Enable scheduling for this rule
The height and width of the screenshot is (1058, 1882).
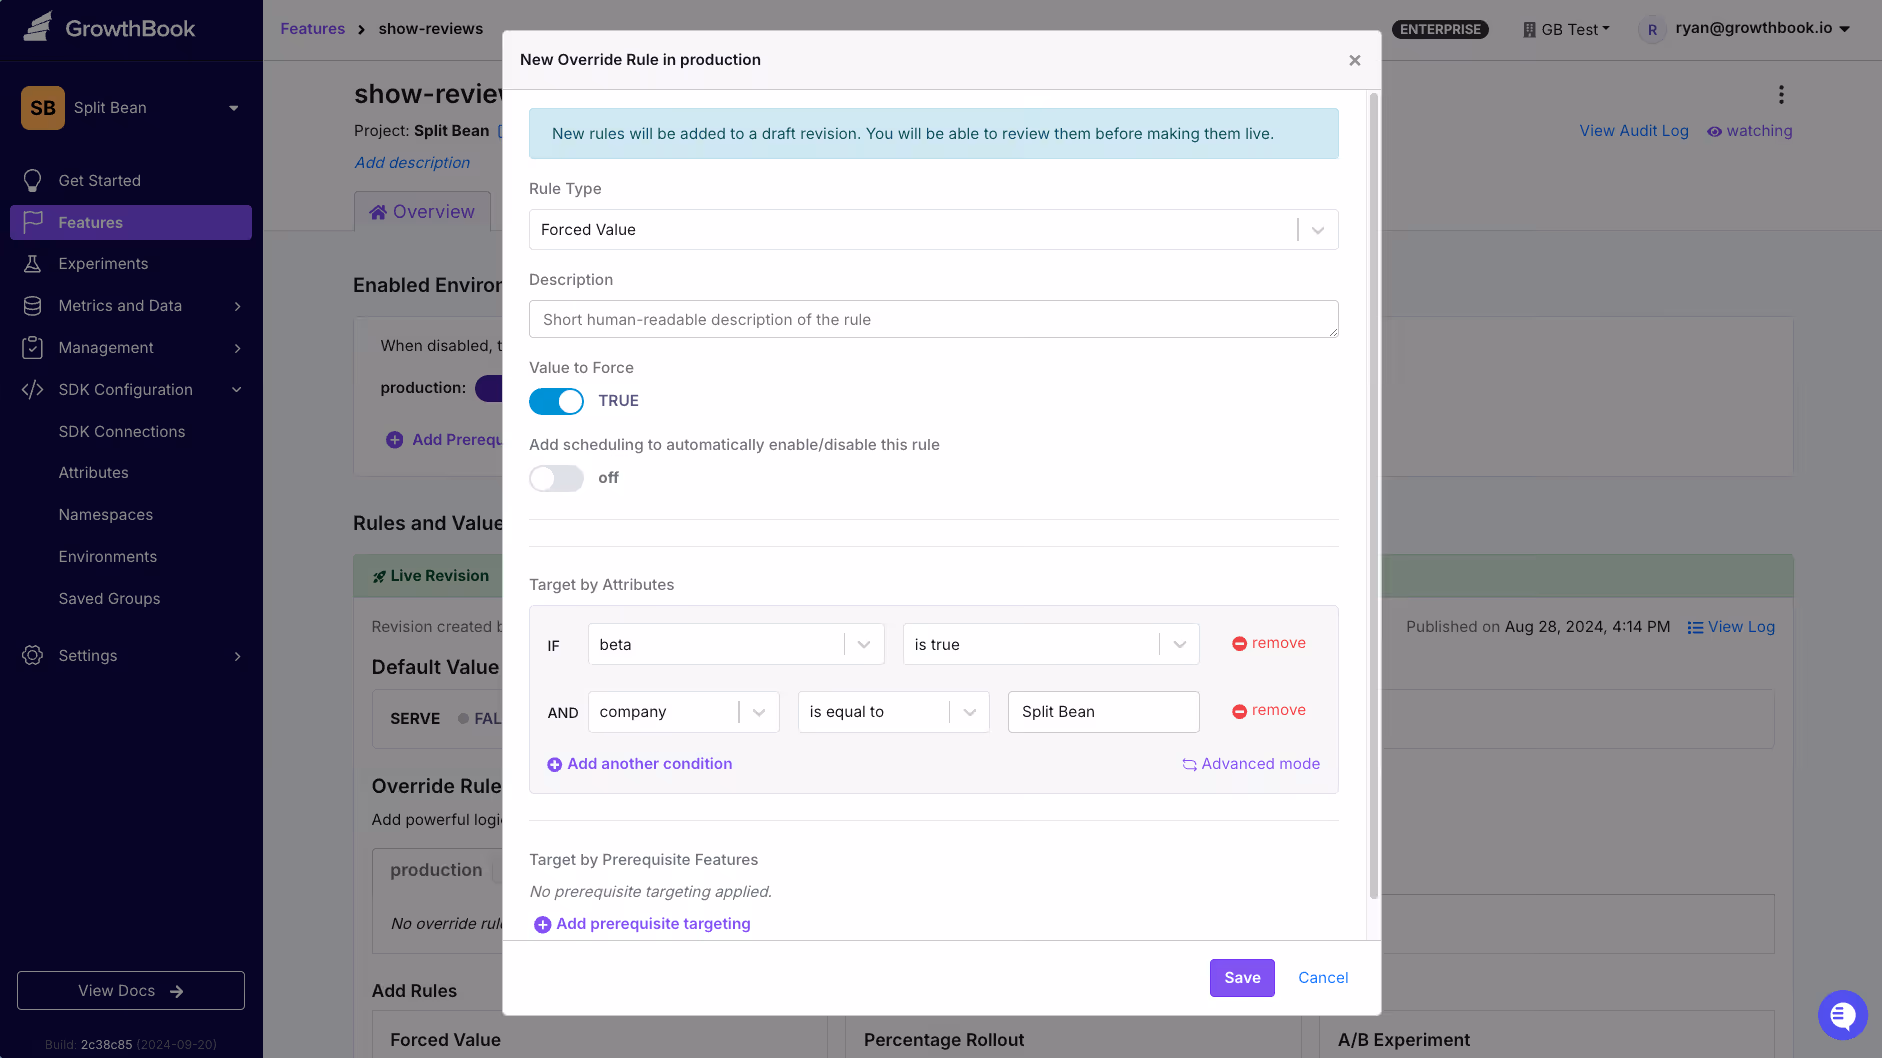click(556, 478)
